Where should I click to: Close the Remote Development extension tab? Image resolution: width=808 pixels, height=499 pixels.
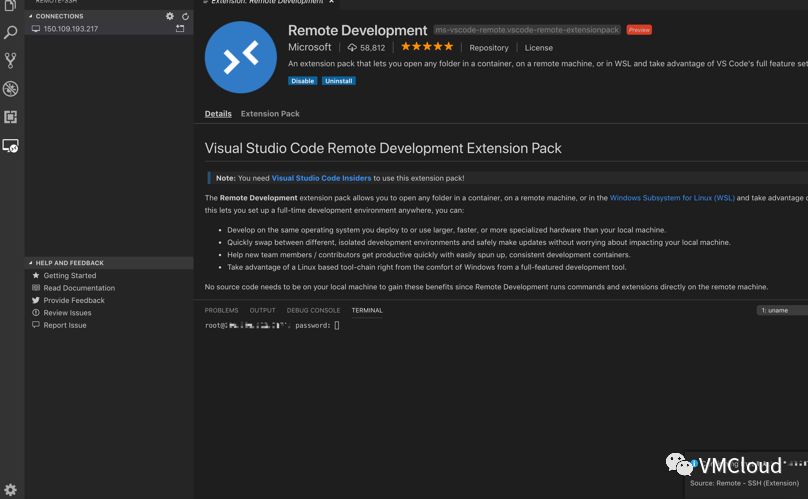pyautogui.click(x=331, y=2)
